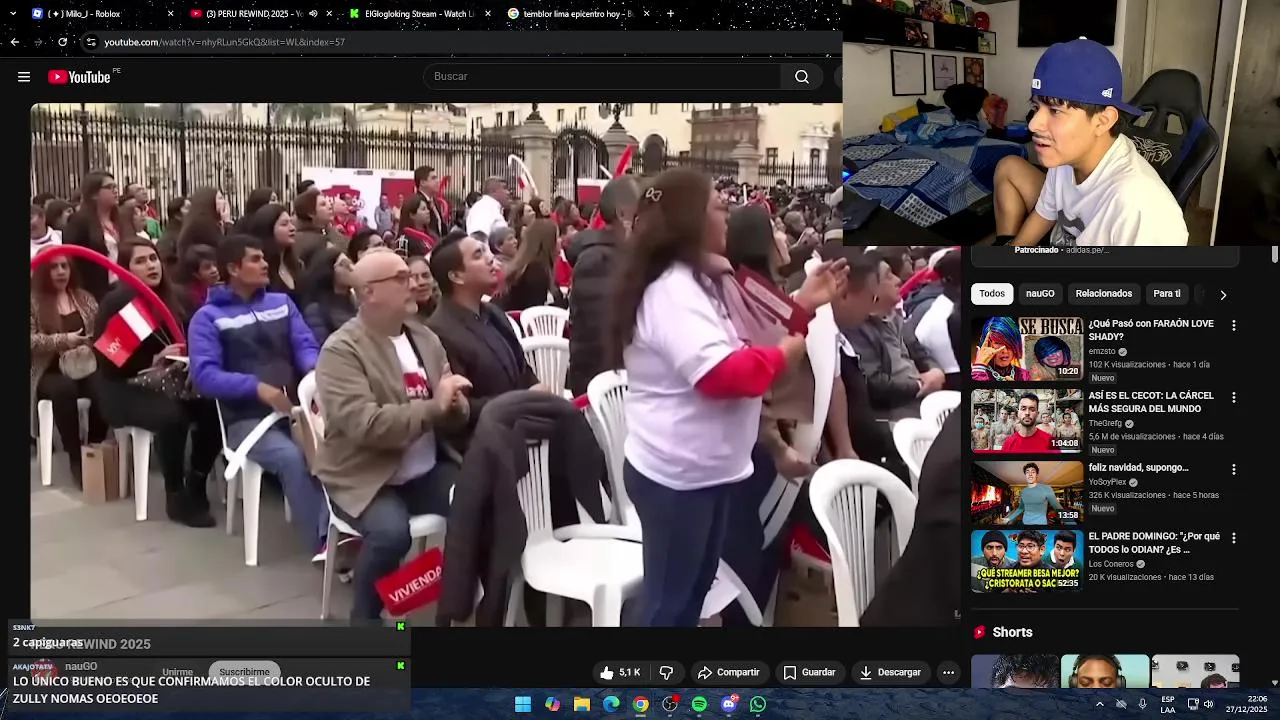The height and width of the screenshot is (720, 1280).
Task: Open options for El Padre Domingo video
Action: coord(1233,538)
